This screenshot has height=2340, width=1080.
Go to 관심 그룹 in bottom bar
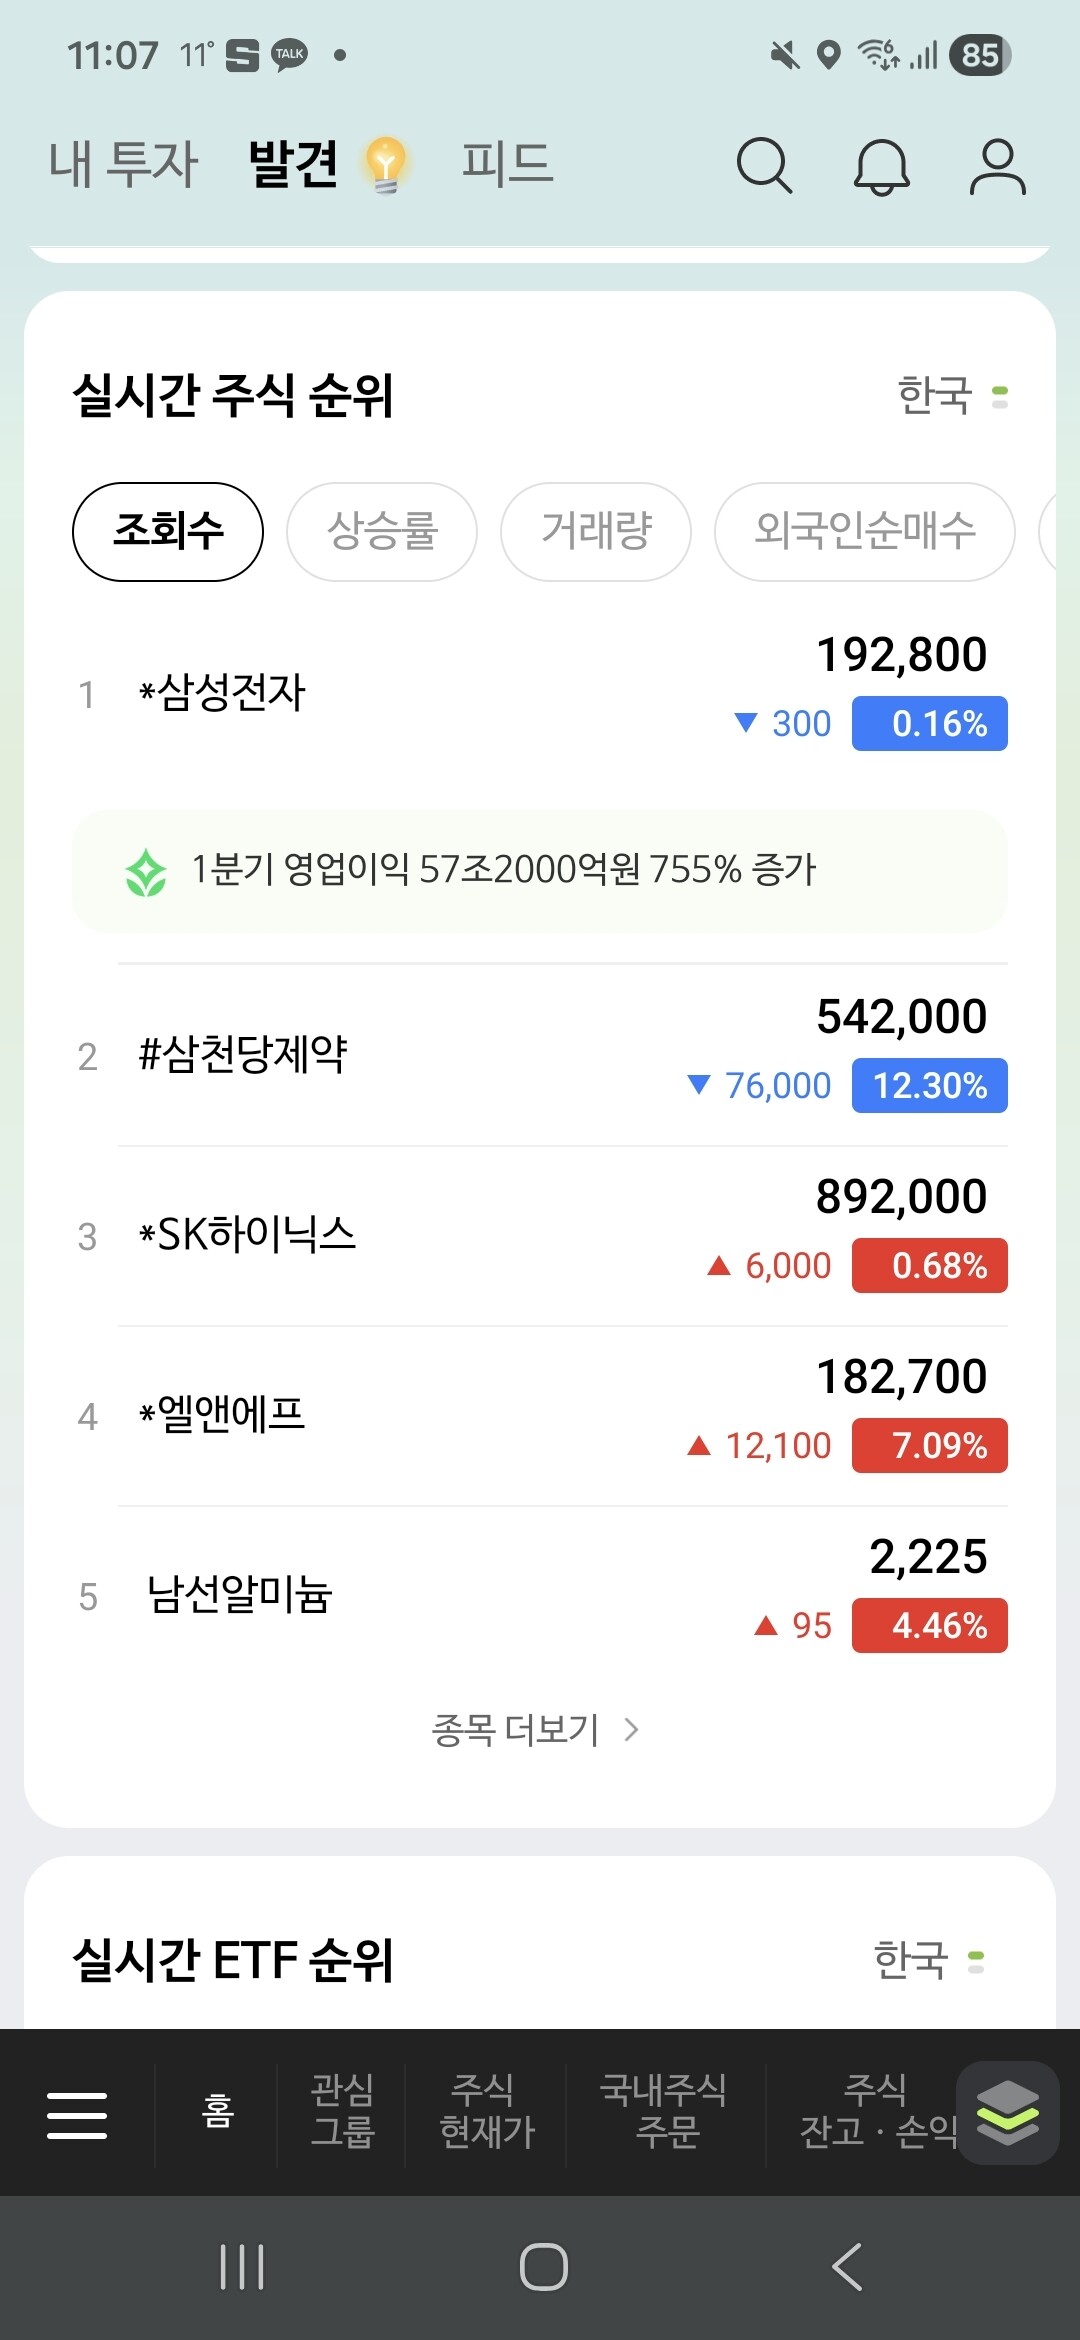tap(342, 2111)
